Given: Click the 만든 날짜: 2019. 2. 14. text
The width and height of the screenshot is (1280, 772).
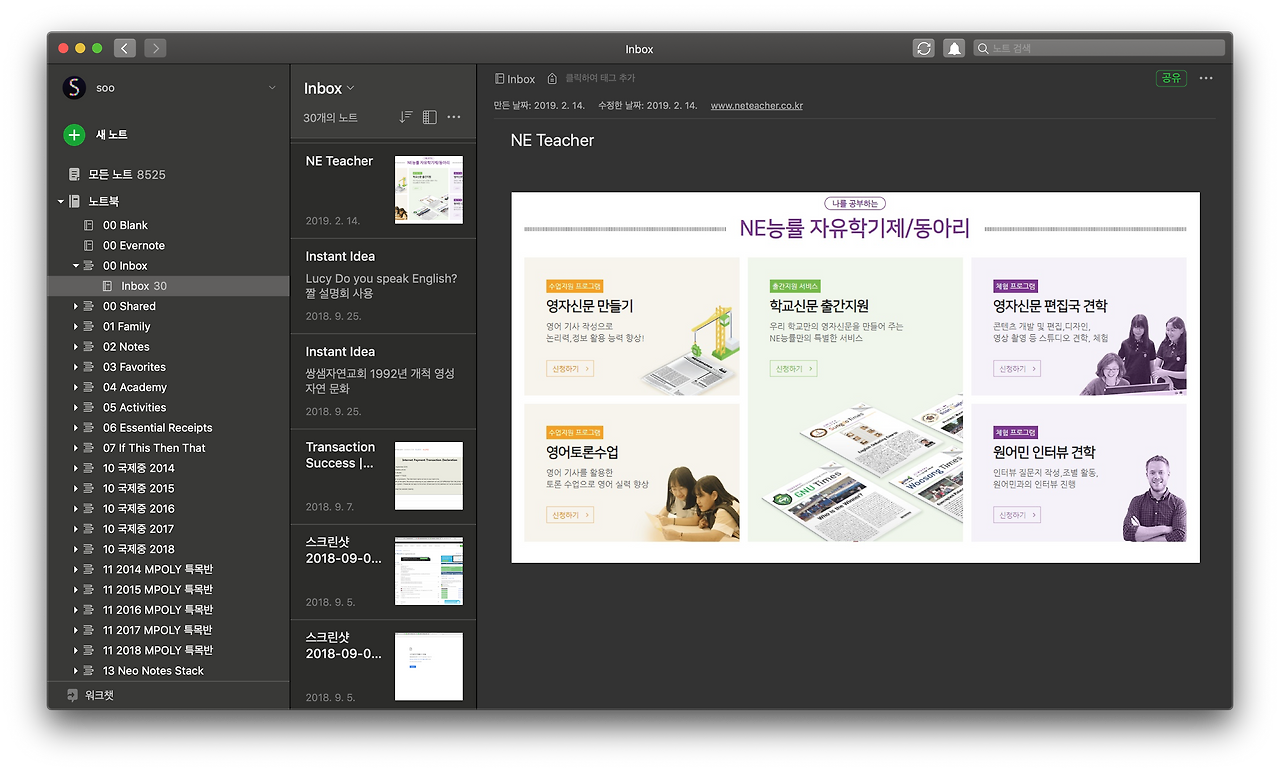Looking at the screenshot, I should (540, 106).
